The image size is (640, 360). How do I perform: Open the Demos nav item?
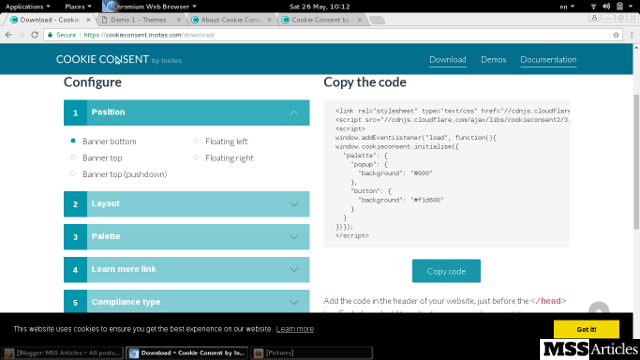493,60
